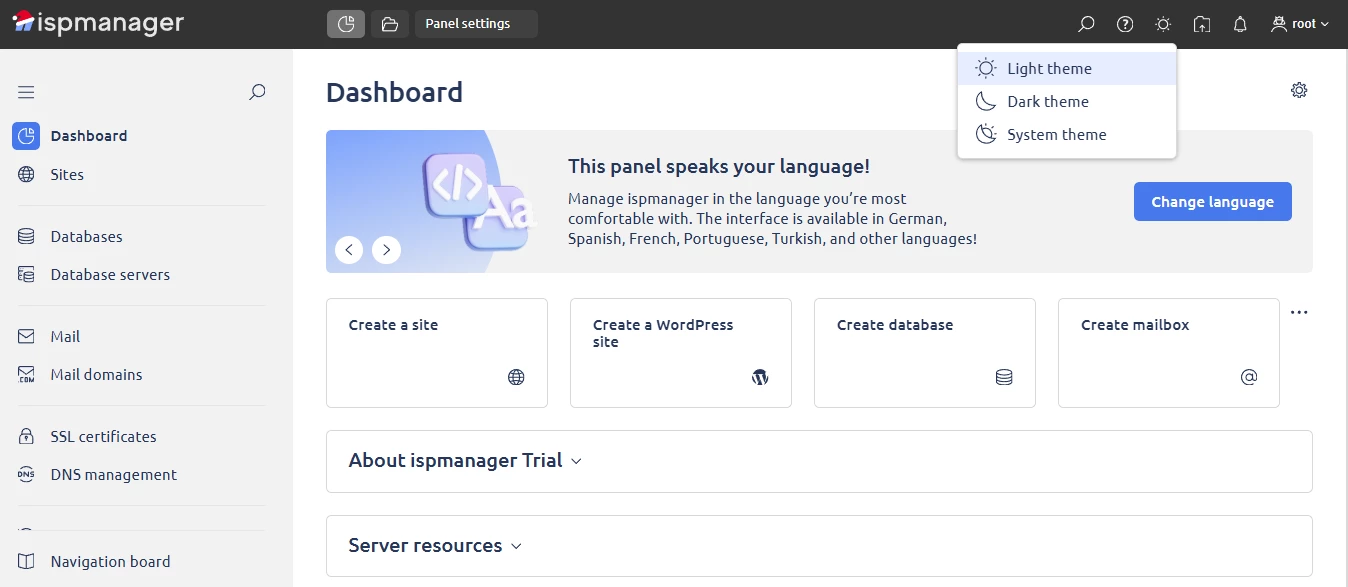Viewport: 1348px width, 587px height.
Task: Collapse the sidebar with the hamburger icon
Action: [x=26, y=91]
